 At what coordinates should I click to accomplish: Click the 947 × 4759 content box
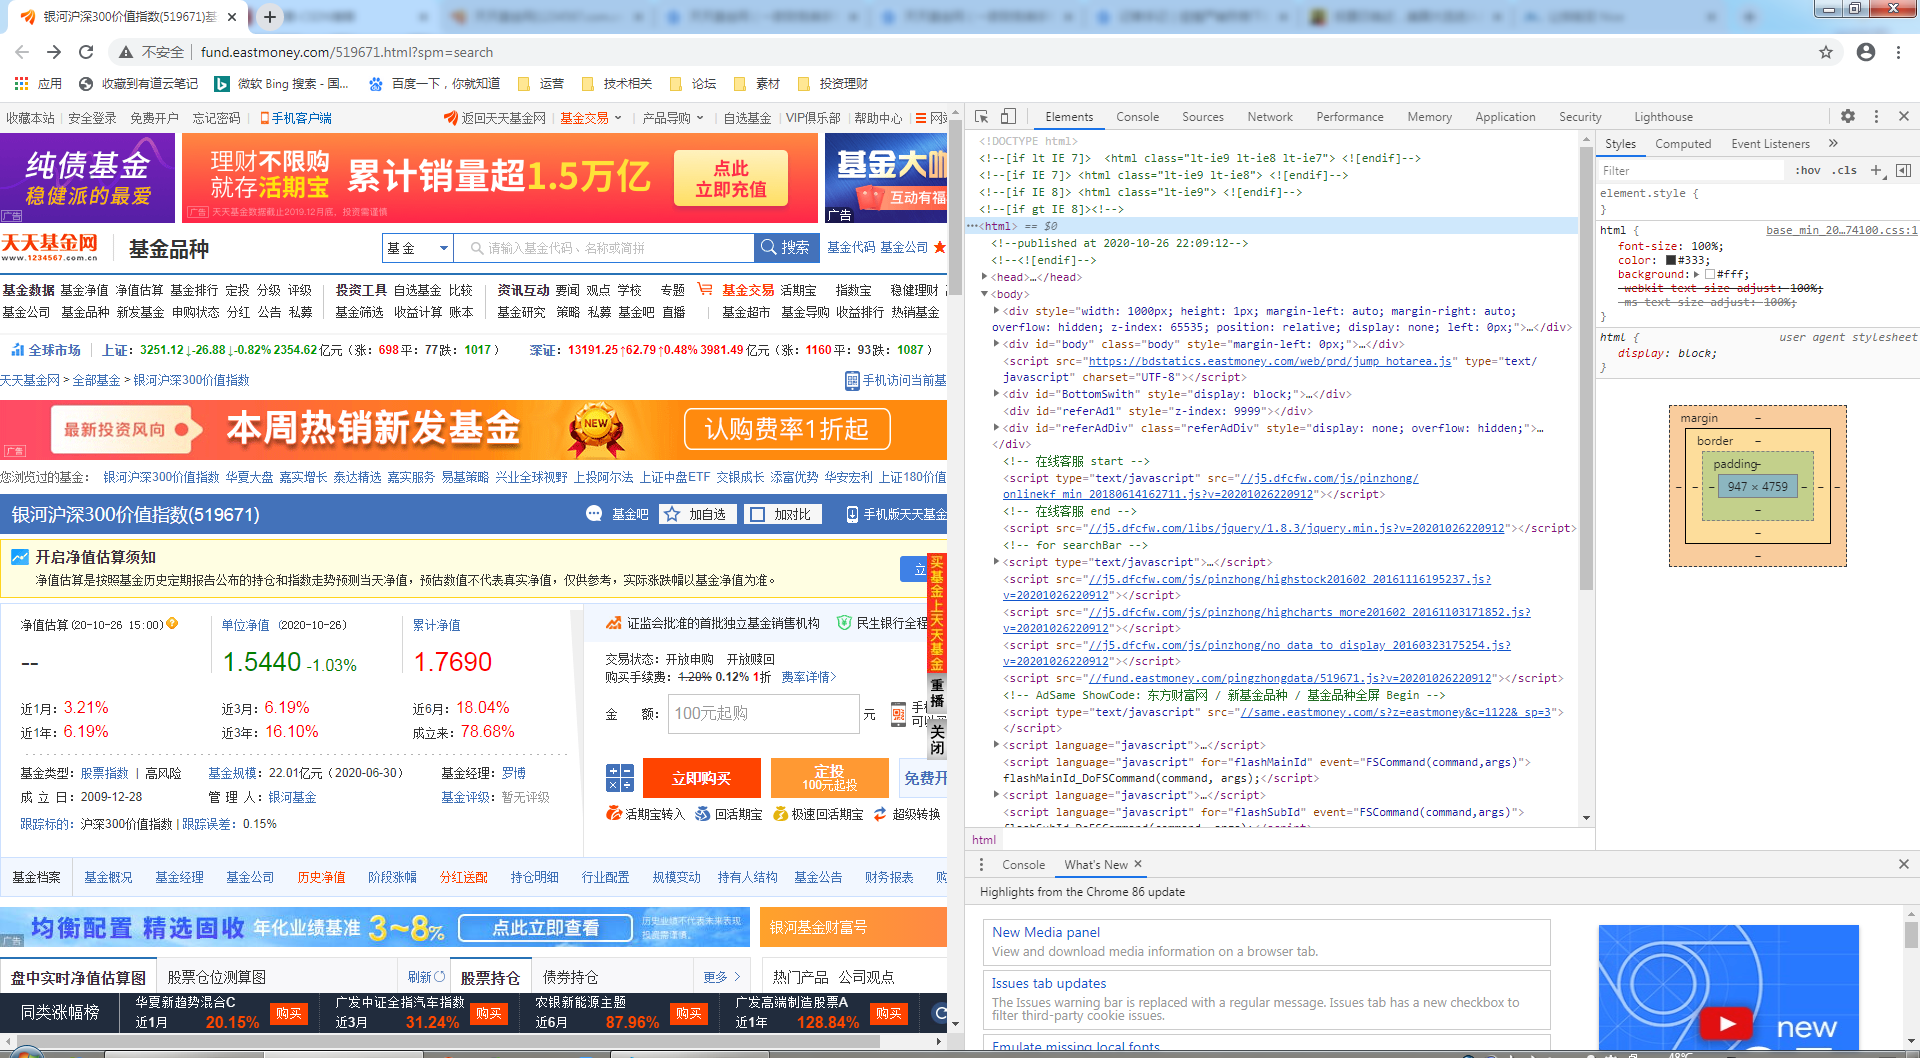(1757, 486)
